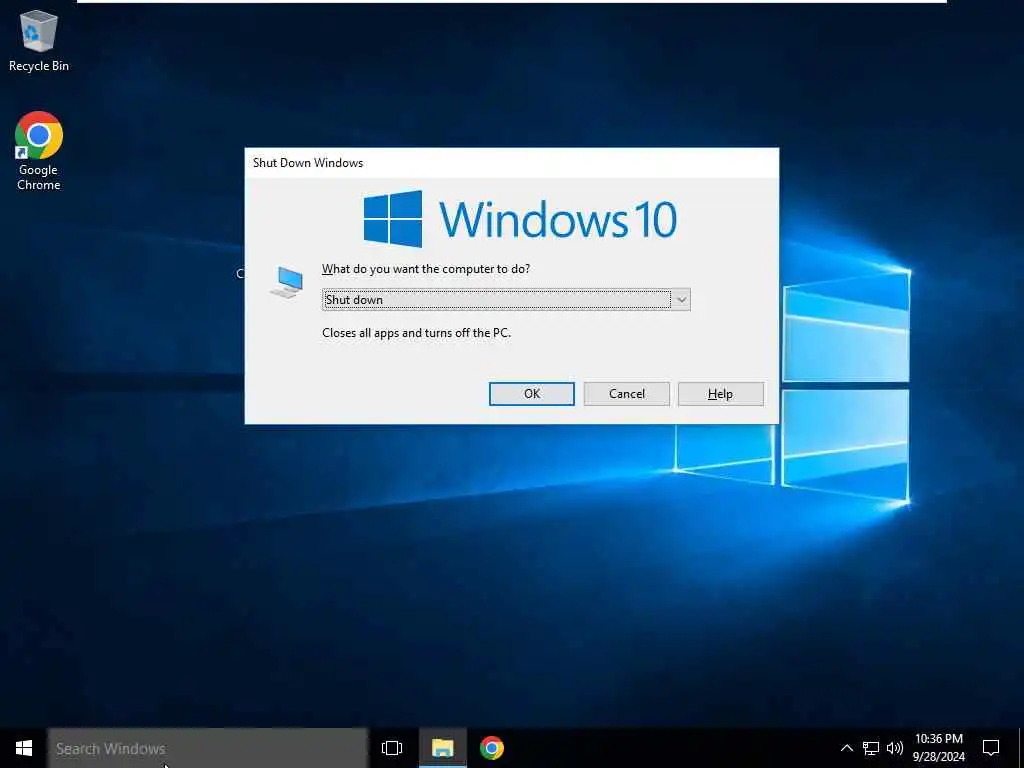
Task: Click the Search Windows box
Action: tap(208, 748)
